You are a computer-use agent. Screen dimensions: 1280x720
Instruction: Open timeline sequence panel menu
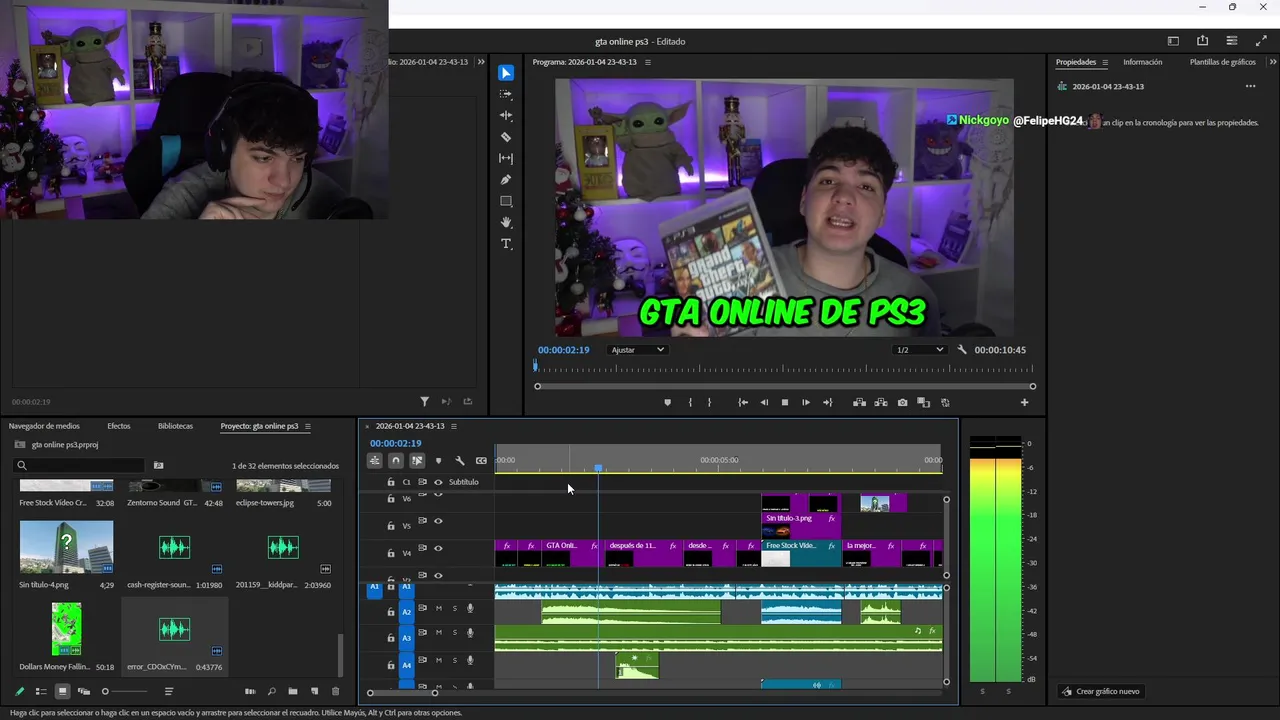pyautogui.click(x=454, y=426)
